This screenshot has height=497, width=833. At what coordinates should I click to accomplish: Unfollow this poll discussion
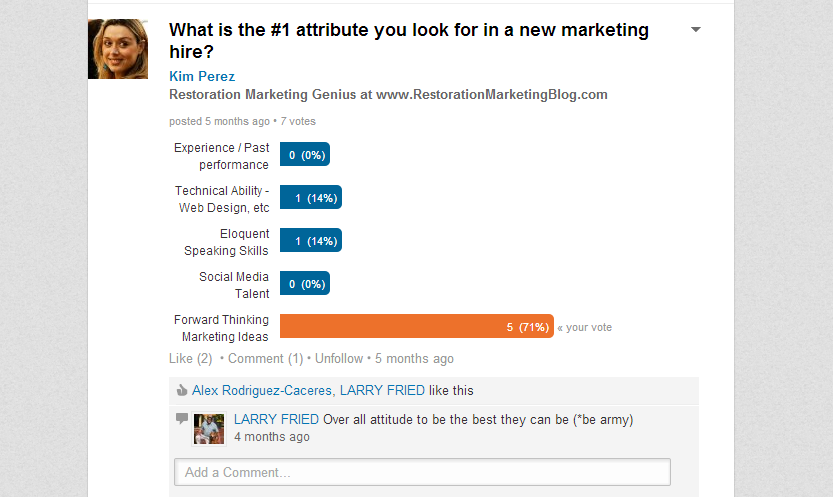click(x=339, y=359)
